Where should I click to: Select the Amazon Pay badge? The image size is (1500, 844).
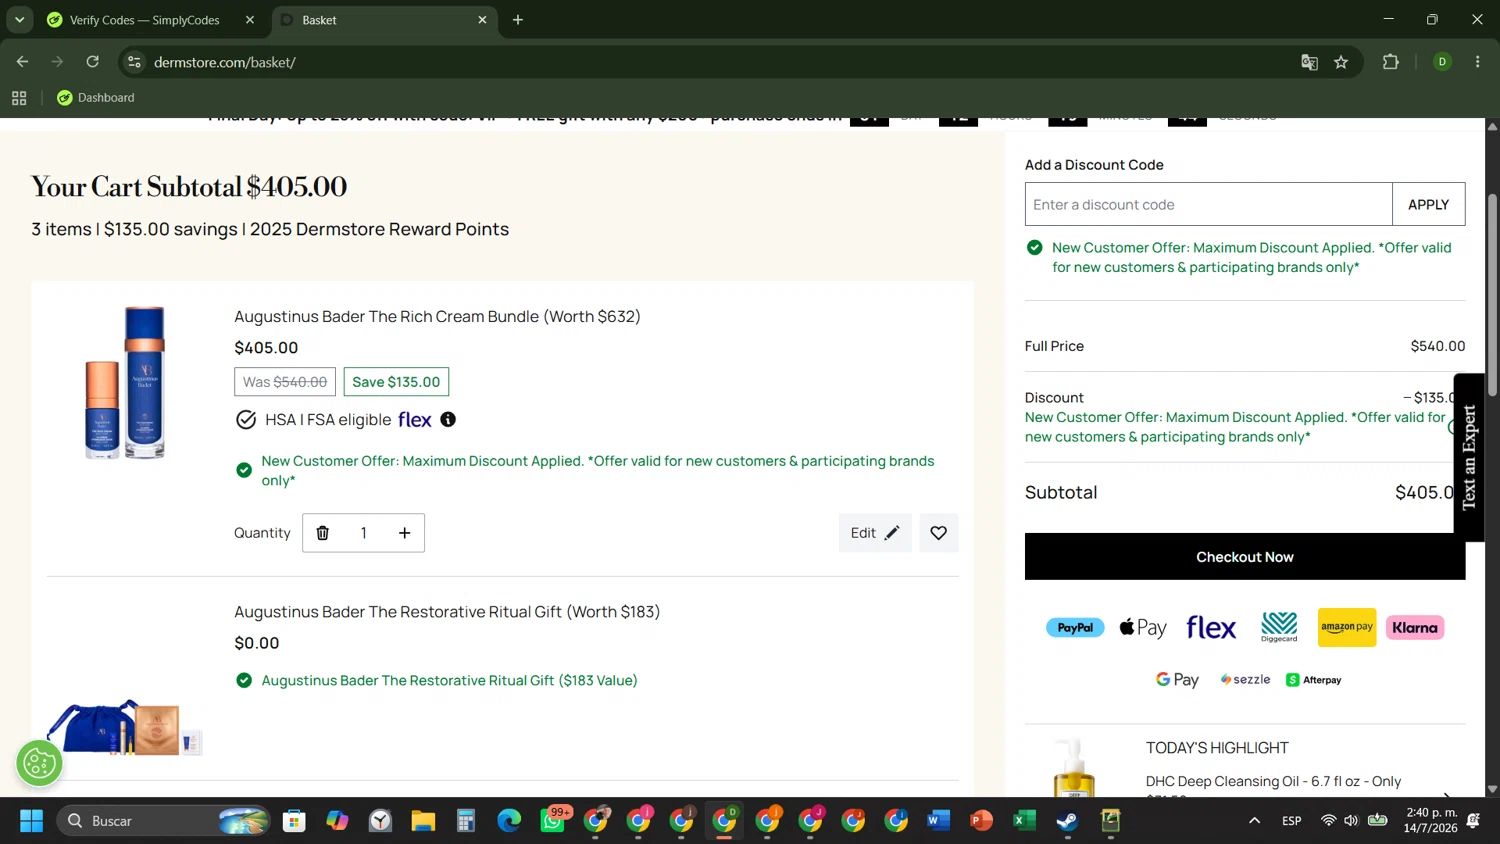[1346, 627]
